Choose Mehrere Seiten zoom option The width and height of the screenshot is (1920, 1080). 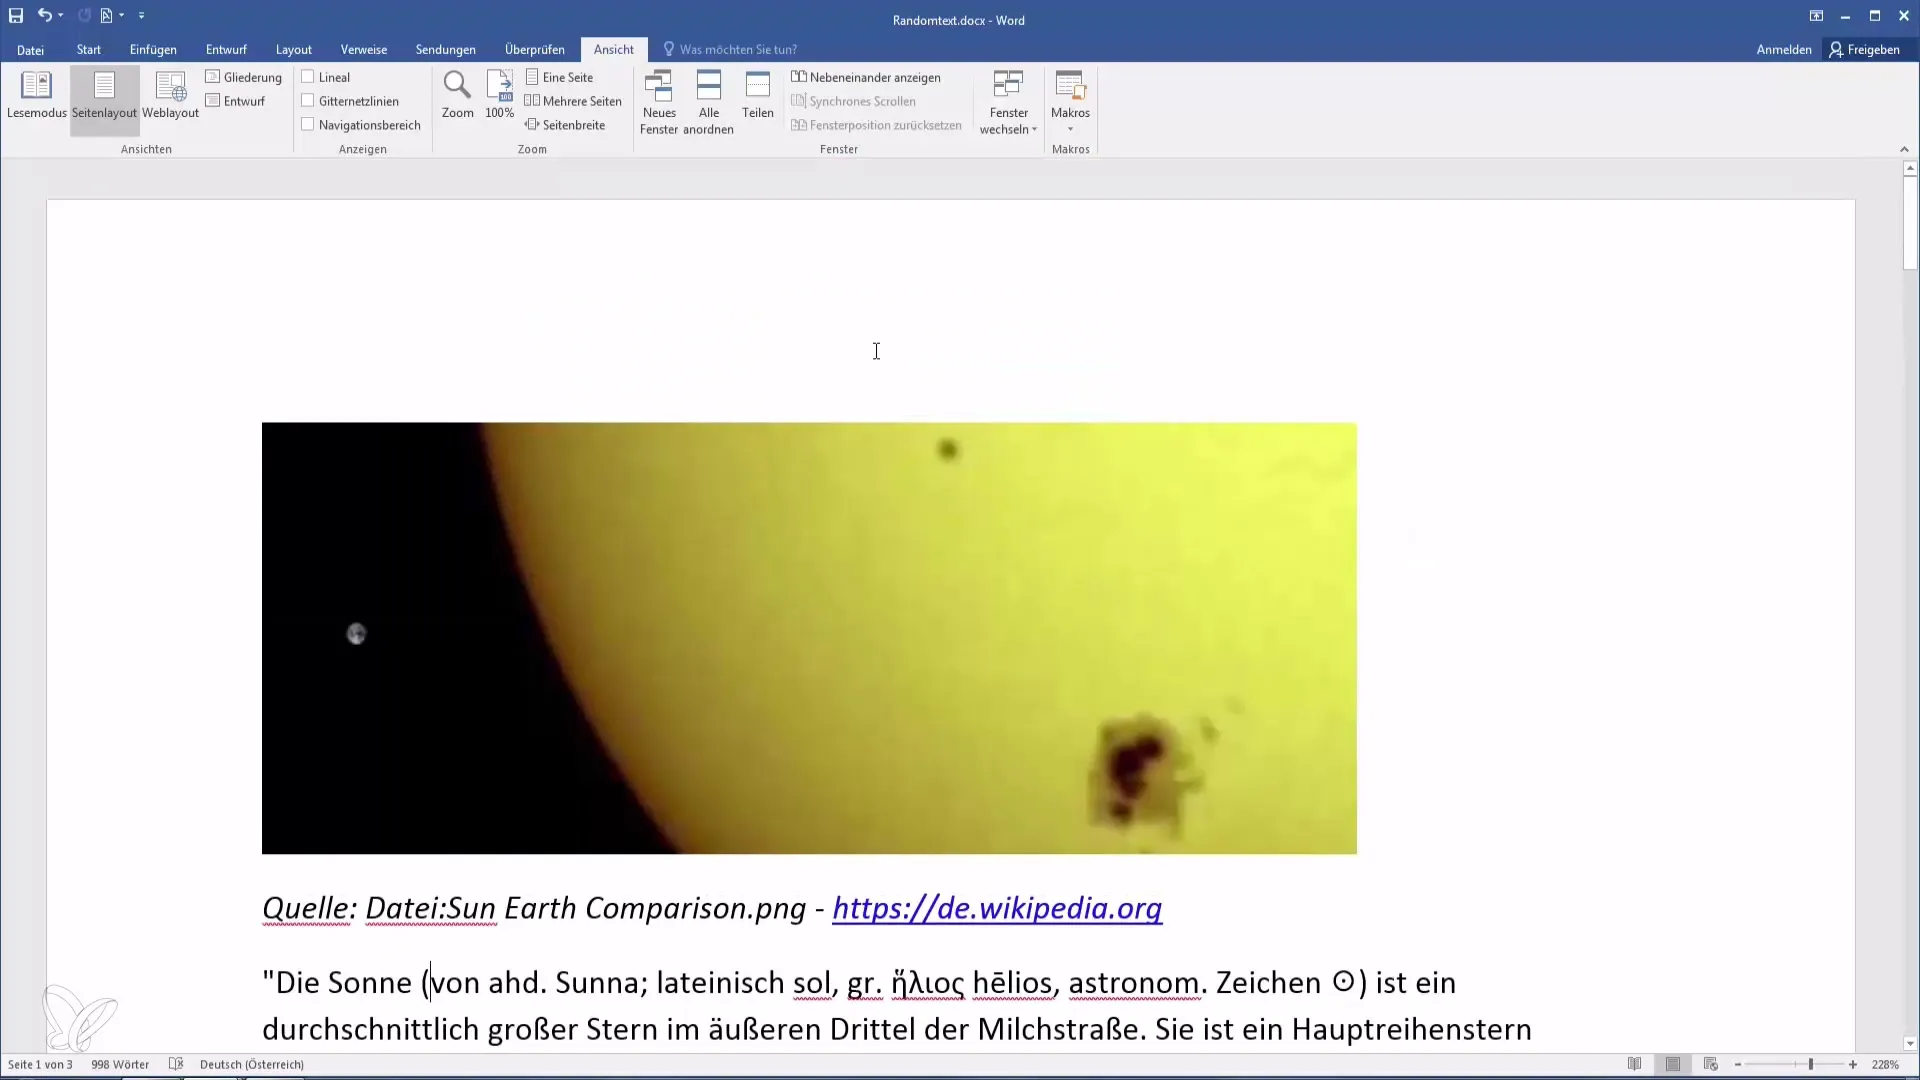(x=573, y=101)
